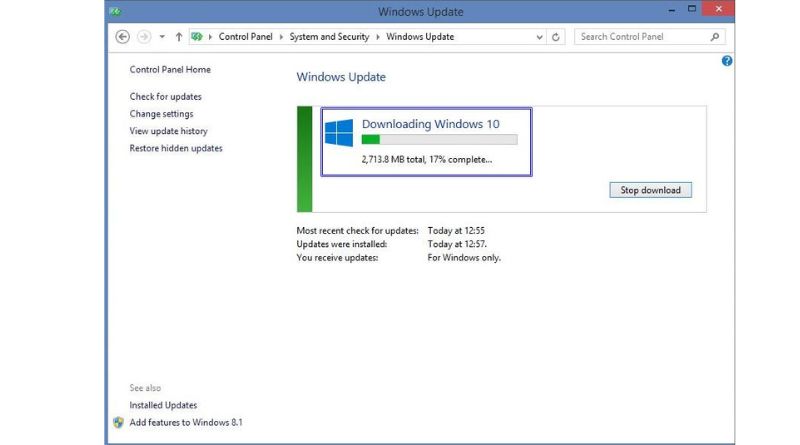Click the Stop download button
This screenshot has width=800, height=445.
(651, 190)
